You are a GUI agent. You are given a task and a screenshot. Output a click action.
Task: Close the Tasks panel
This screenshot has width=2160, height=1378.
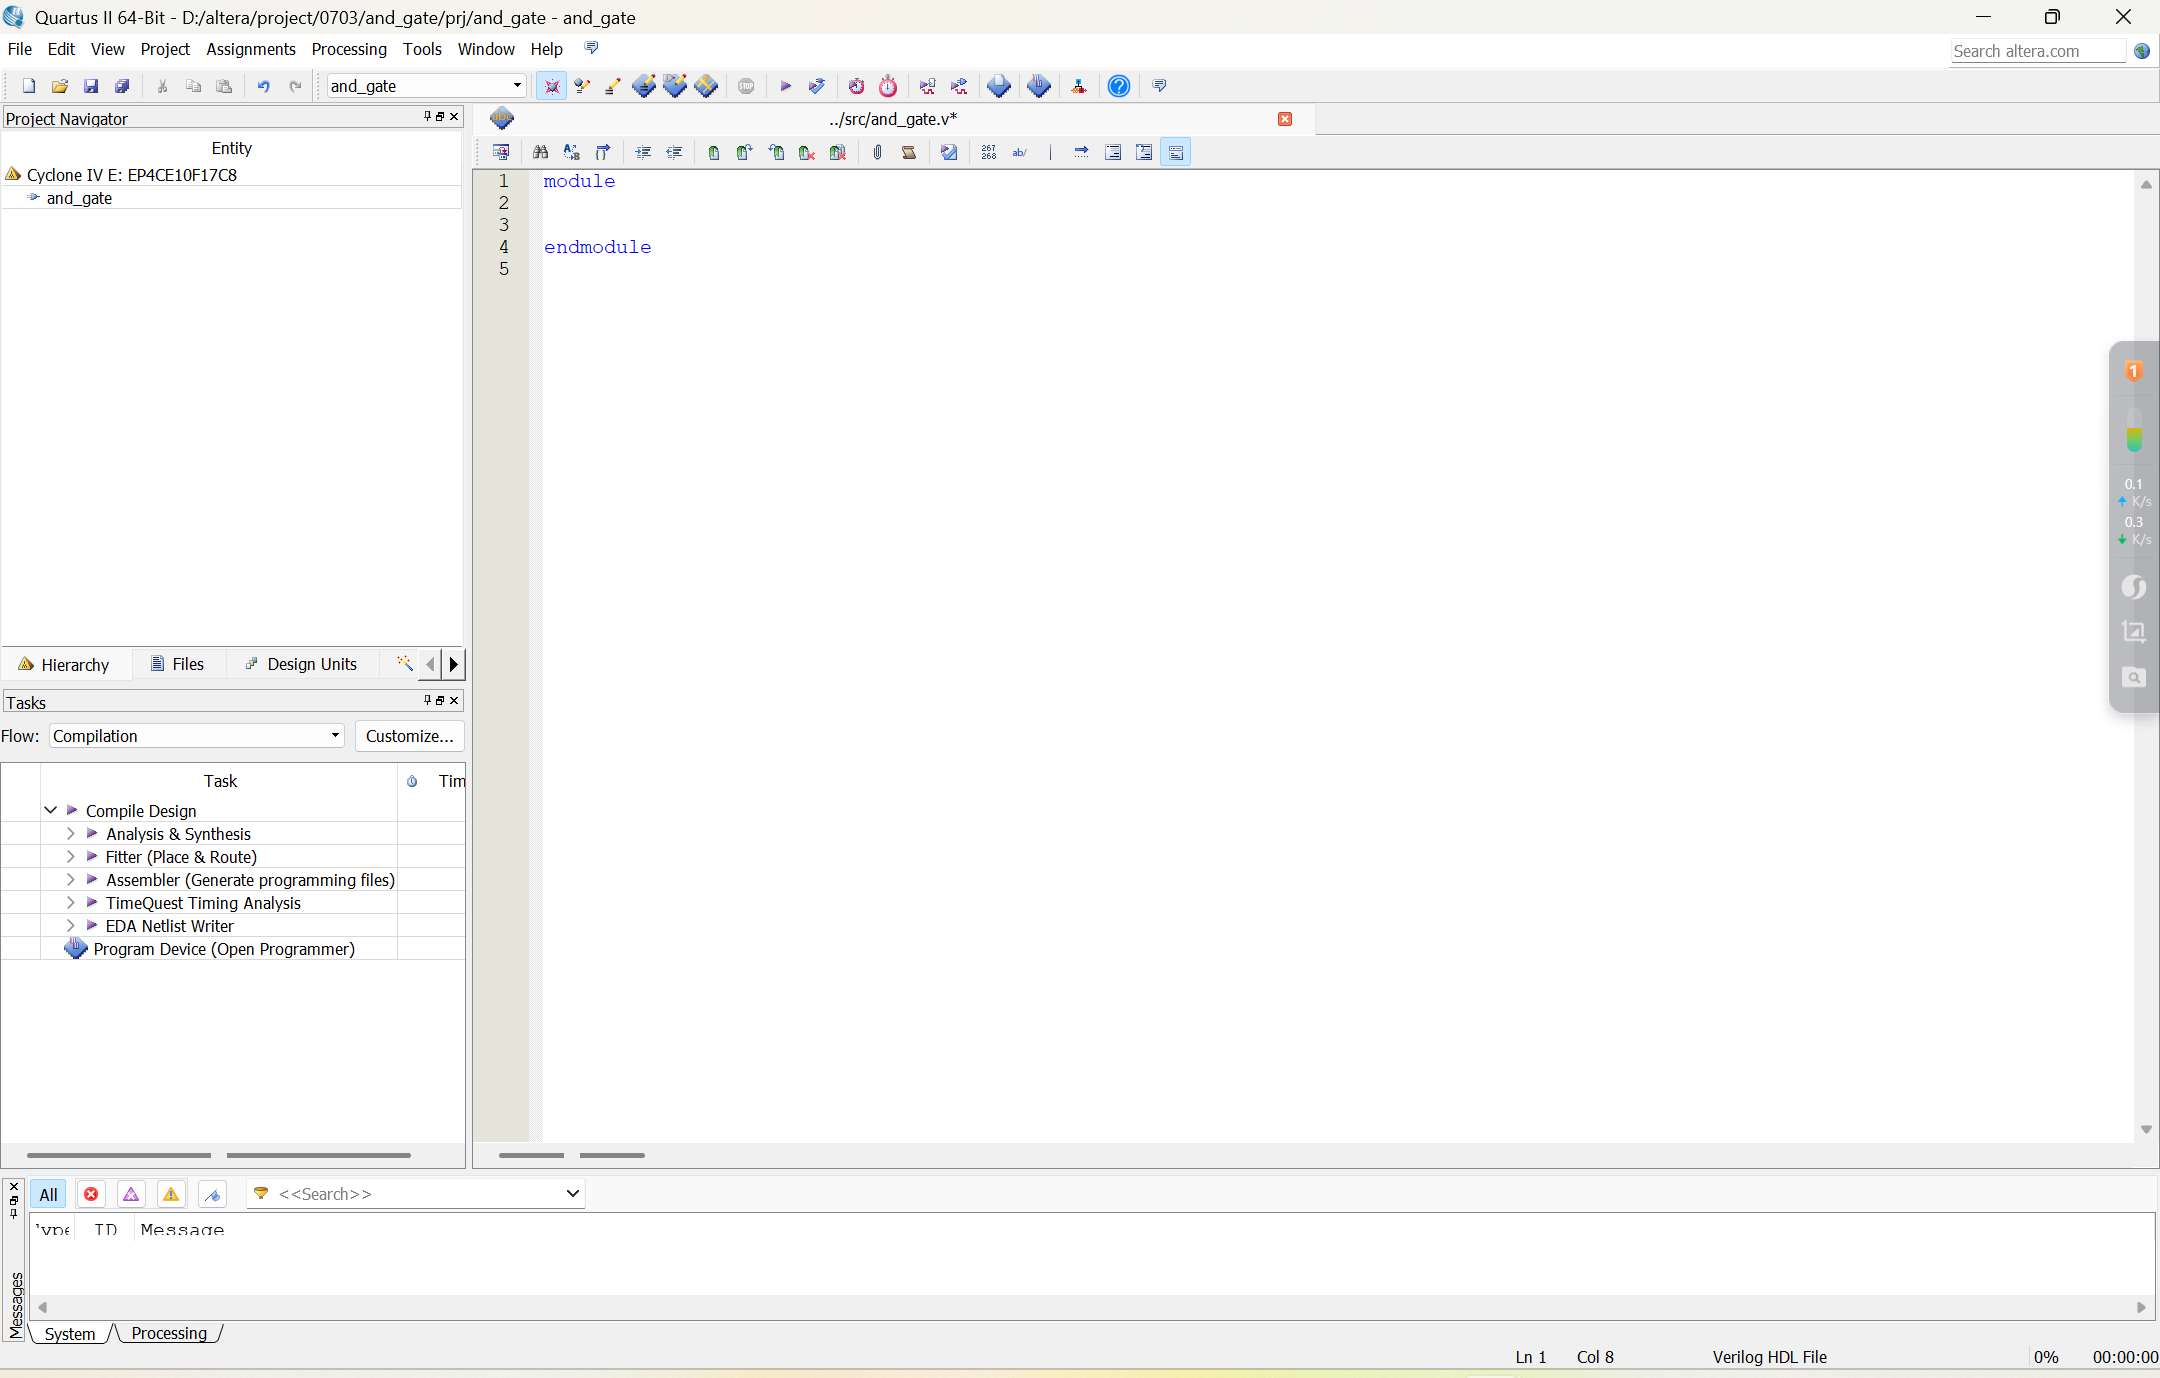[454, 701]
